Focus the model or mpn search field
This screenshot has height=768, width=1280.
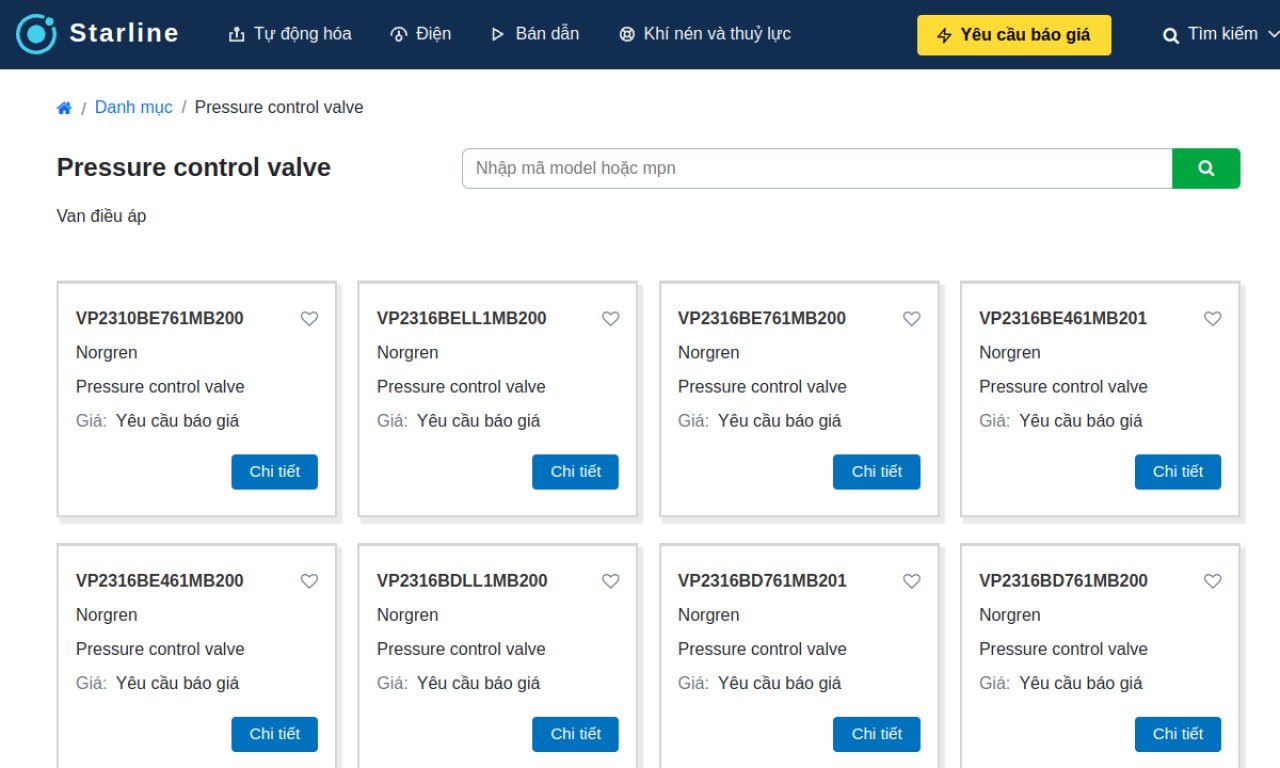[x=817, y=168]
